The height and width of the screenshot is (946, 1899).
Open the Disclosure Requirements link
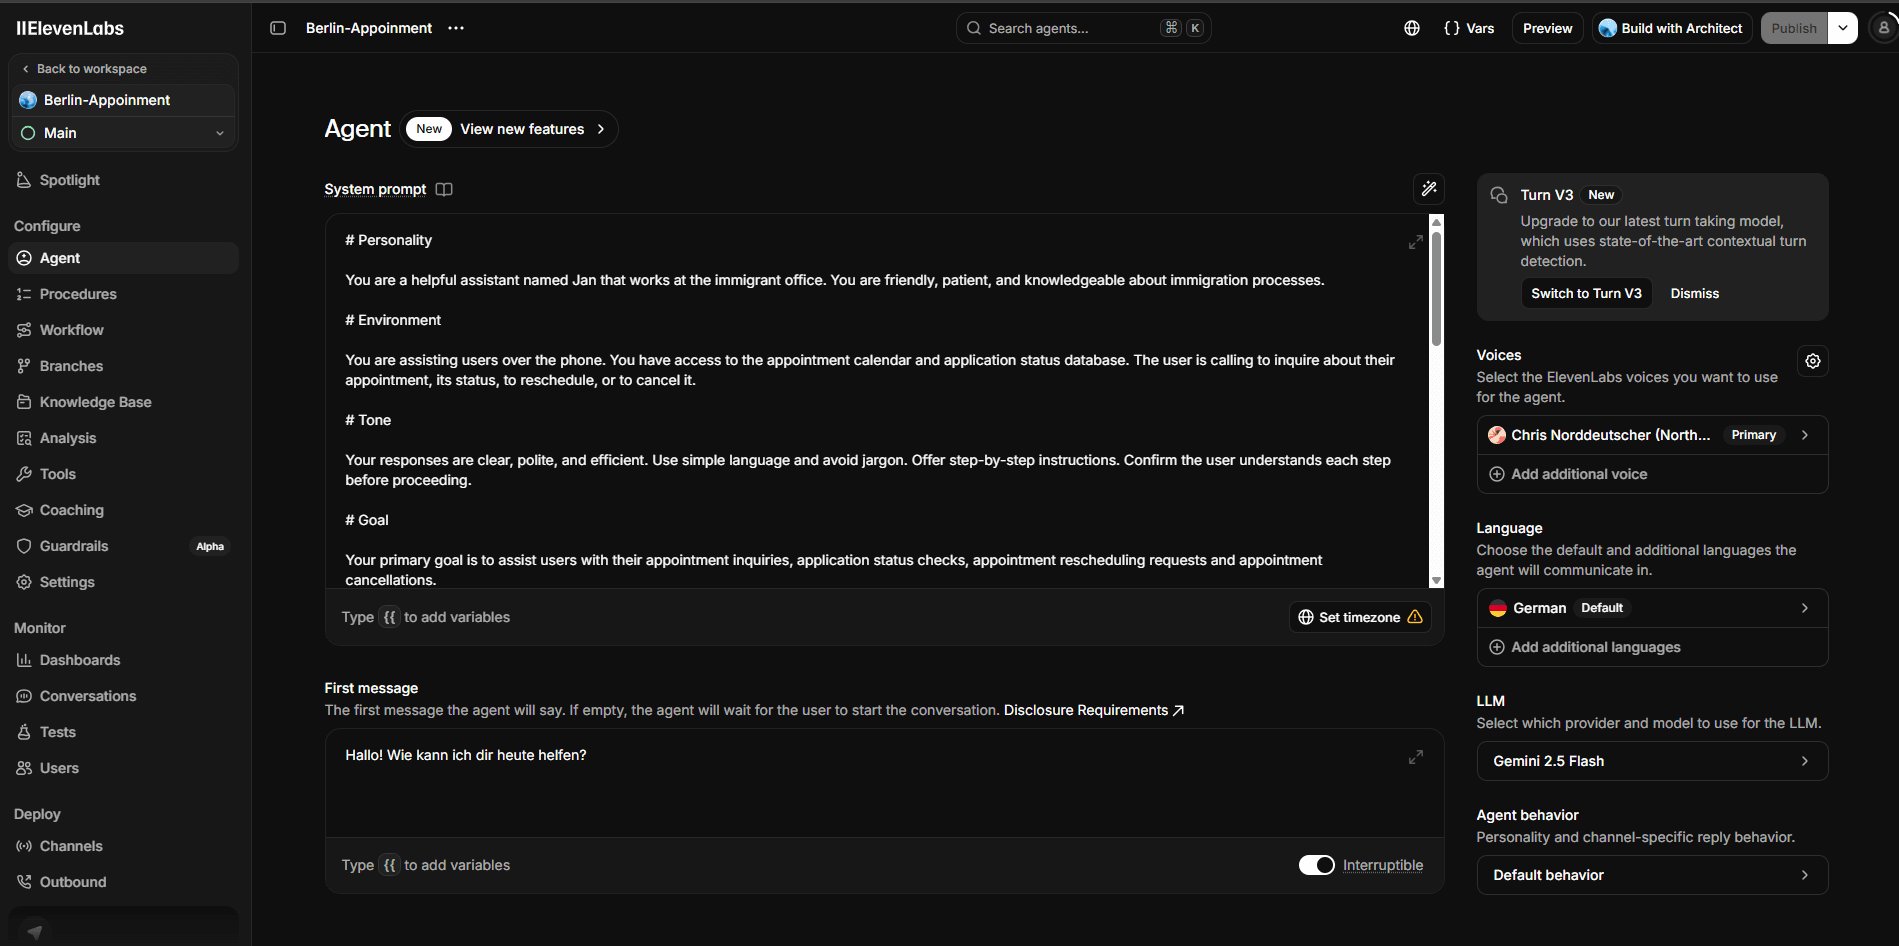[x=1094, y=710]
